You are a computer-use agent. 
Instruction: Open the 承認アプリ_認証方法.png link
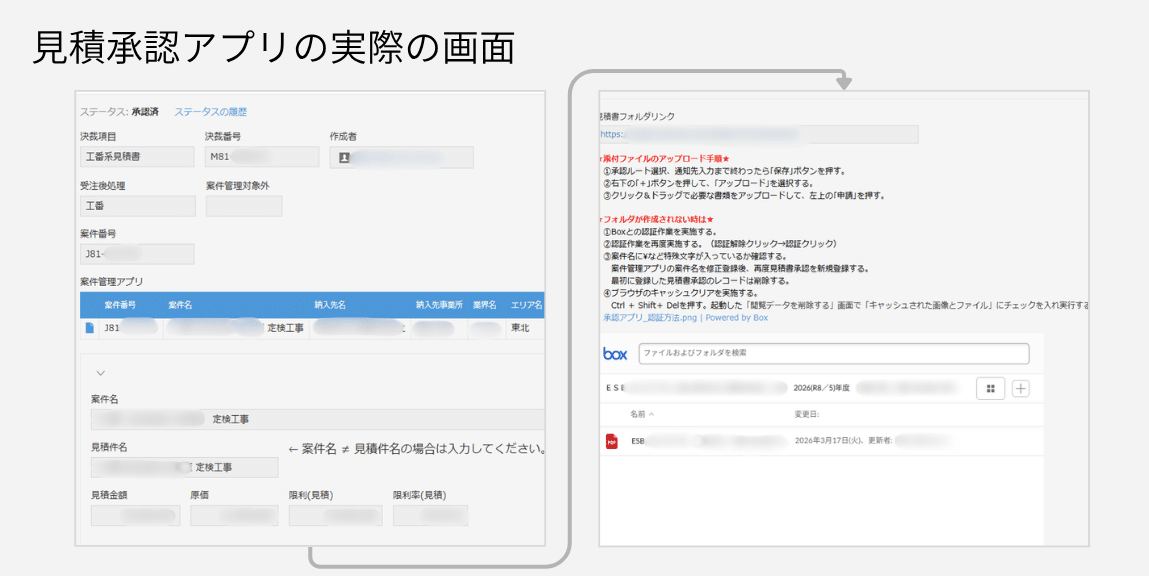(650, 317)
